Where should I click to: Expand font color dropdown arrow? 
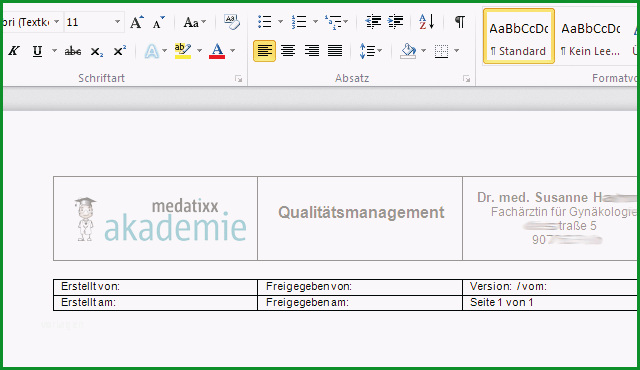coord(233,51)
